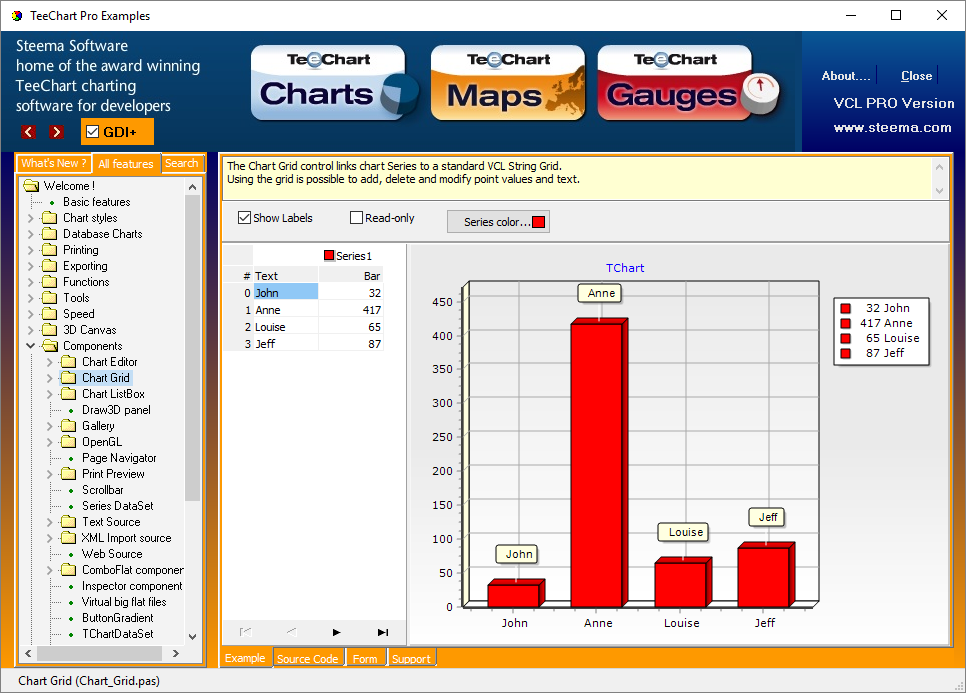Screen dimensions: 966x693
Task: Switch to the What's New tab
Action: [54, 163]
